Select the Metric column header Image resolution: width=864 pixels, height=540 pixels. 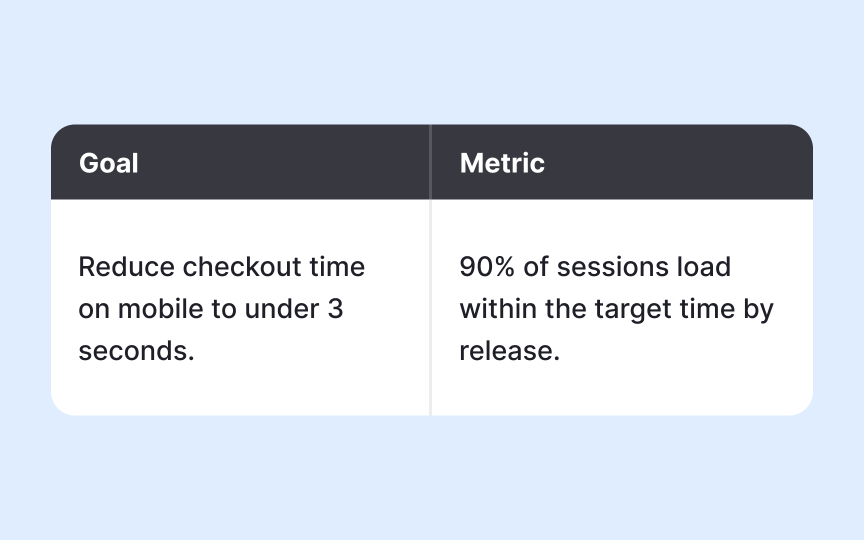(502, 163)
